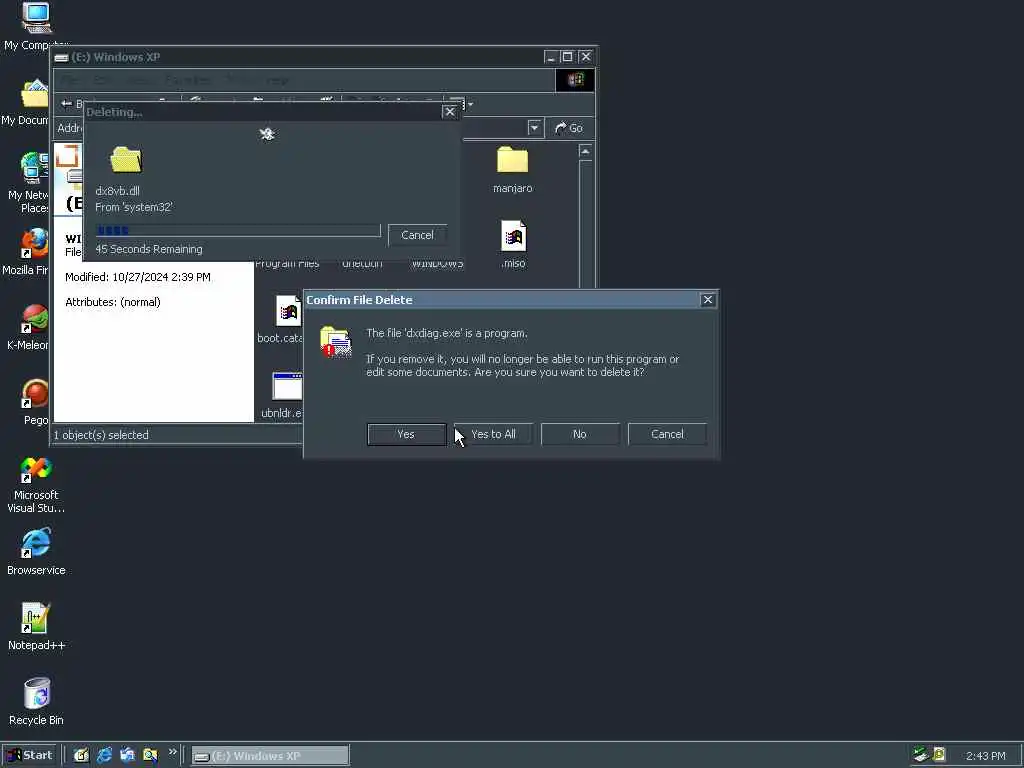The width and height of the screenshot is (1024, 768).
Task: Click the folder icon in Deleting dialog
Action: (x=126, y=159)
